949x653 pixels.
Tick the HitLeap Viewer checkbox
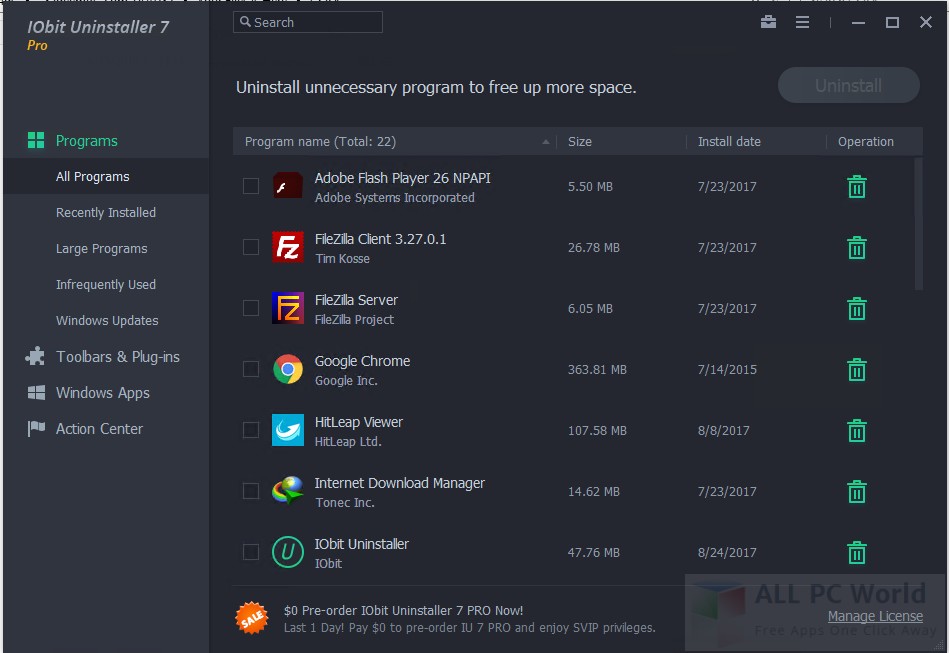251,430
